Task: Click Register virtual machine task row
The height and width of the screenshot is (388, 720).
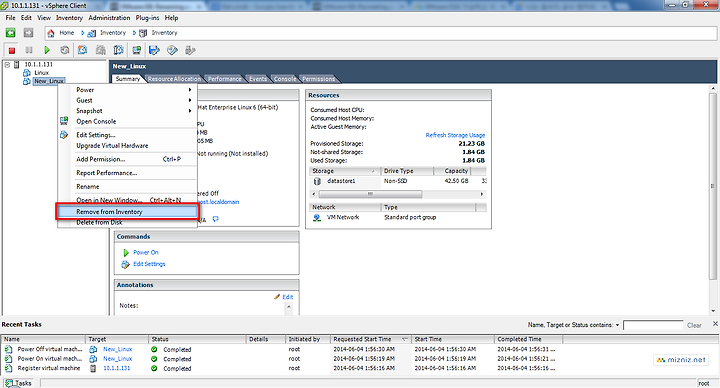Action: 360,368
